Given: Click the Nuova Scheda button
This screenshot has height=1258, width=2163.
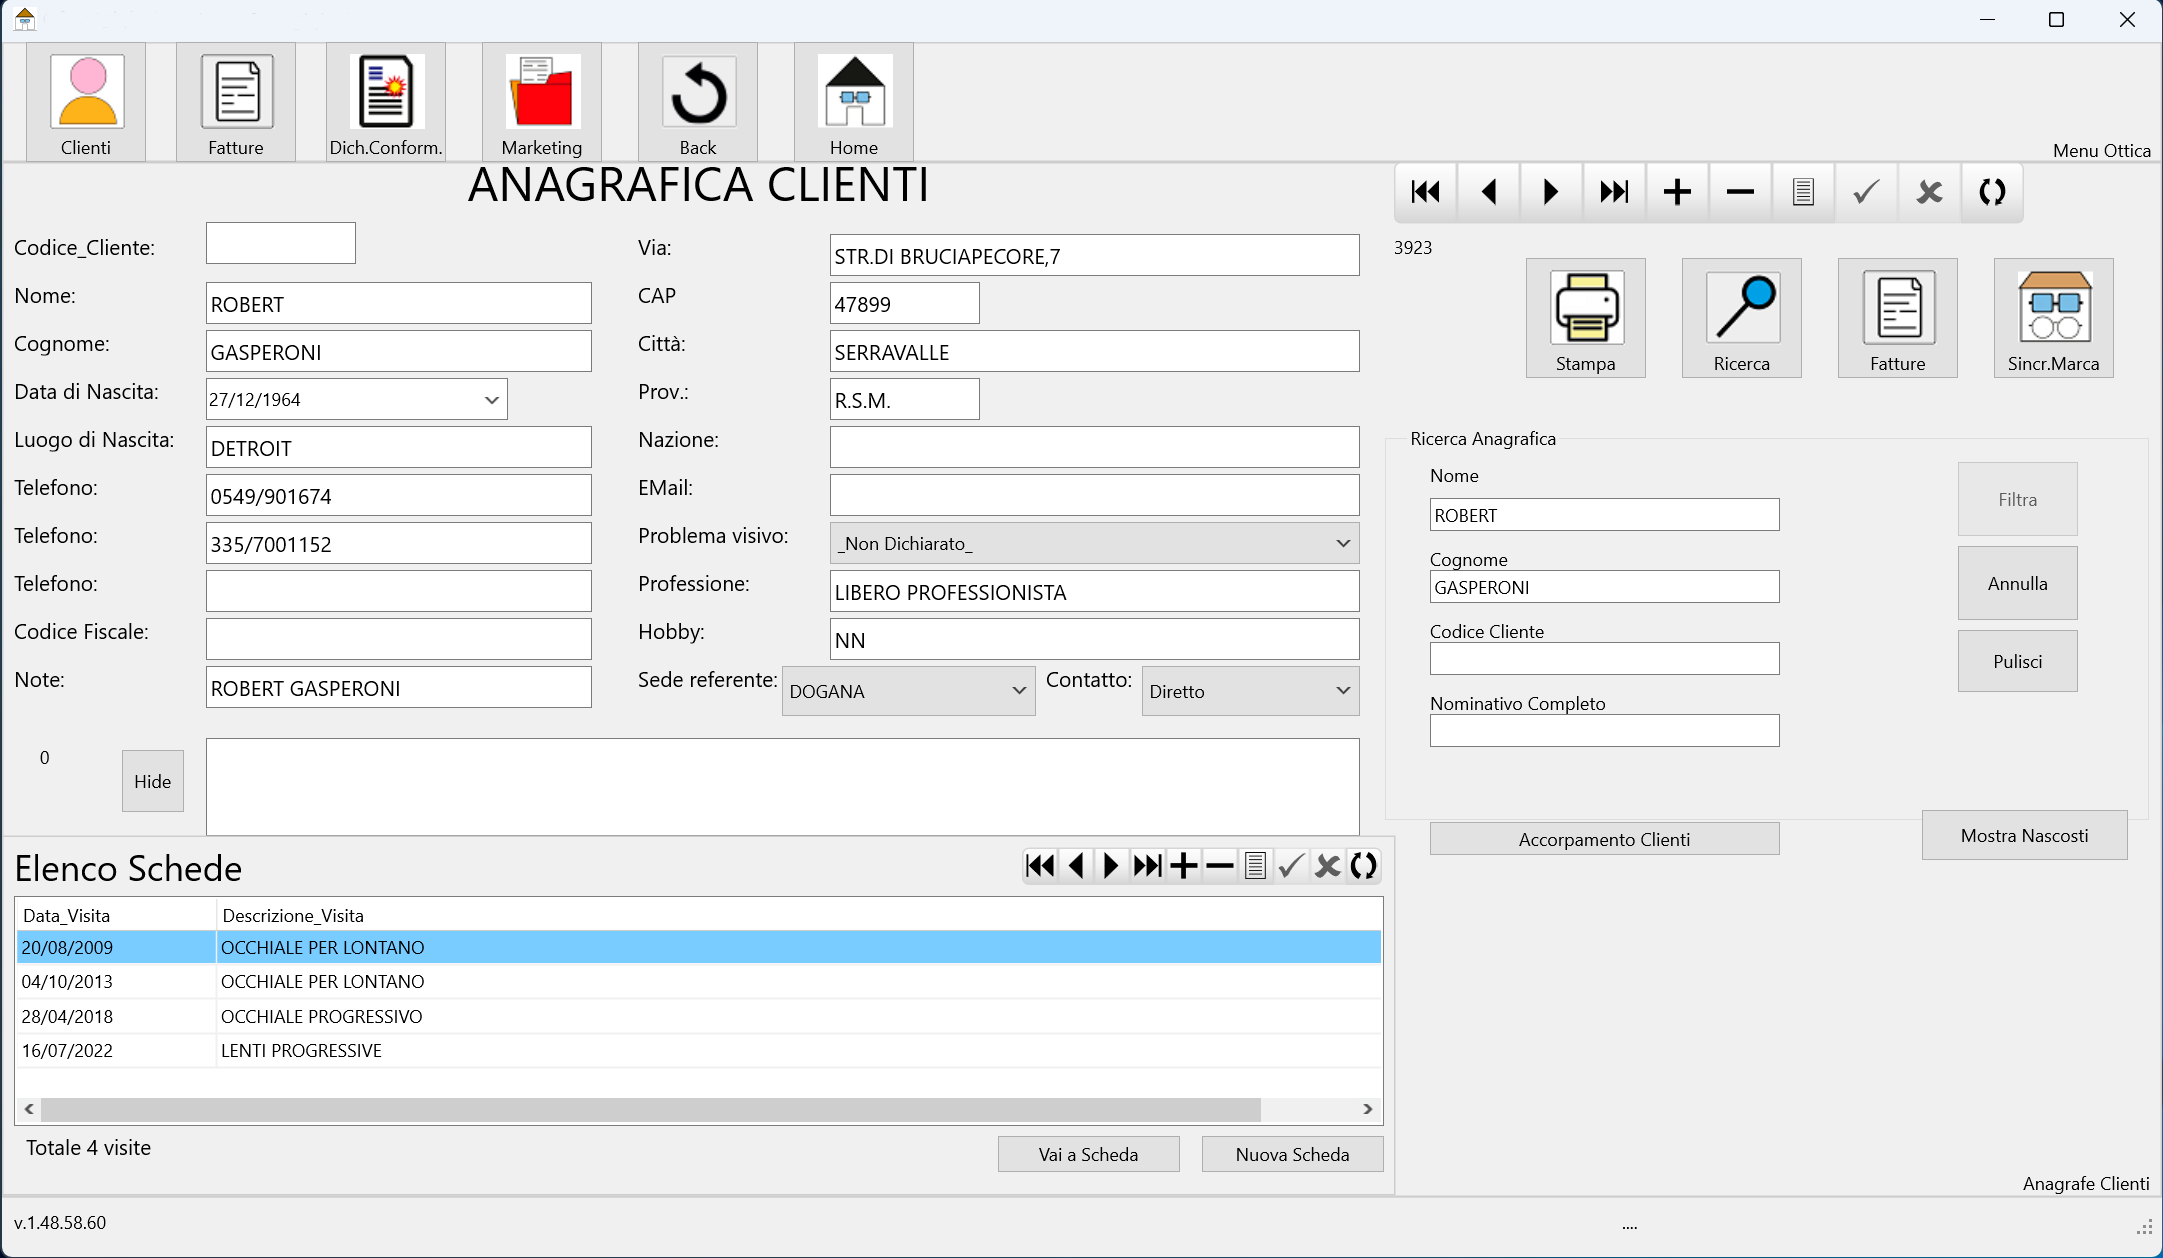Looking at the screenshot, I should point(1293,1154).
